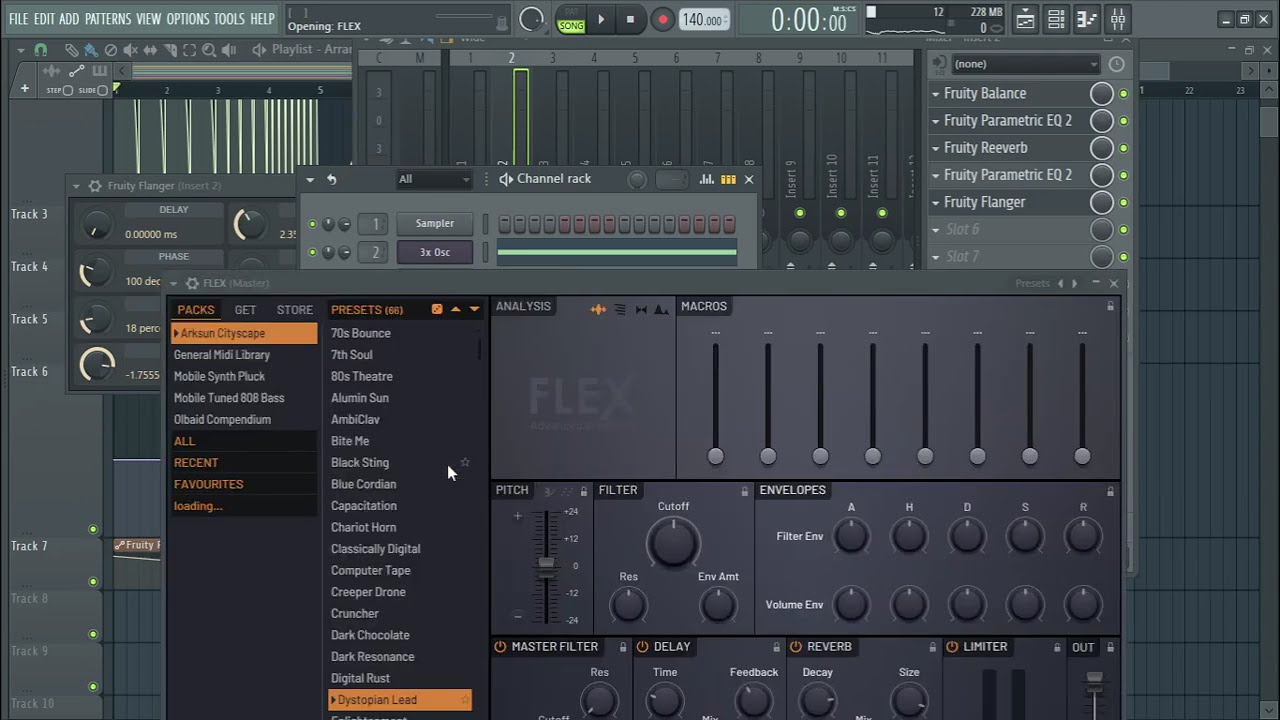Viewport: 1280px width, 720px height.
Task: Expand the first Fruity Parametric EQ 2 slot arrow
Action: (935, 121)
